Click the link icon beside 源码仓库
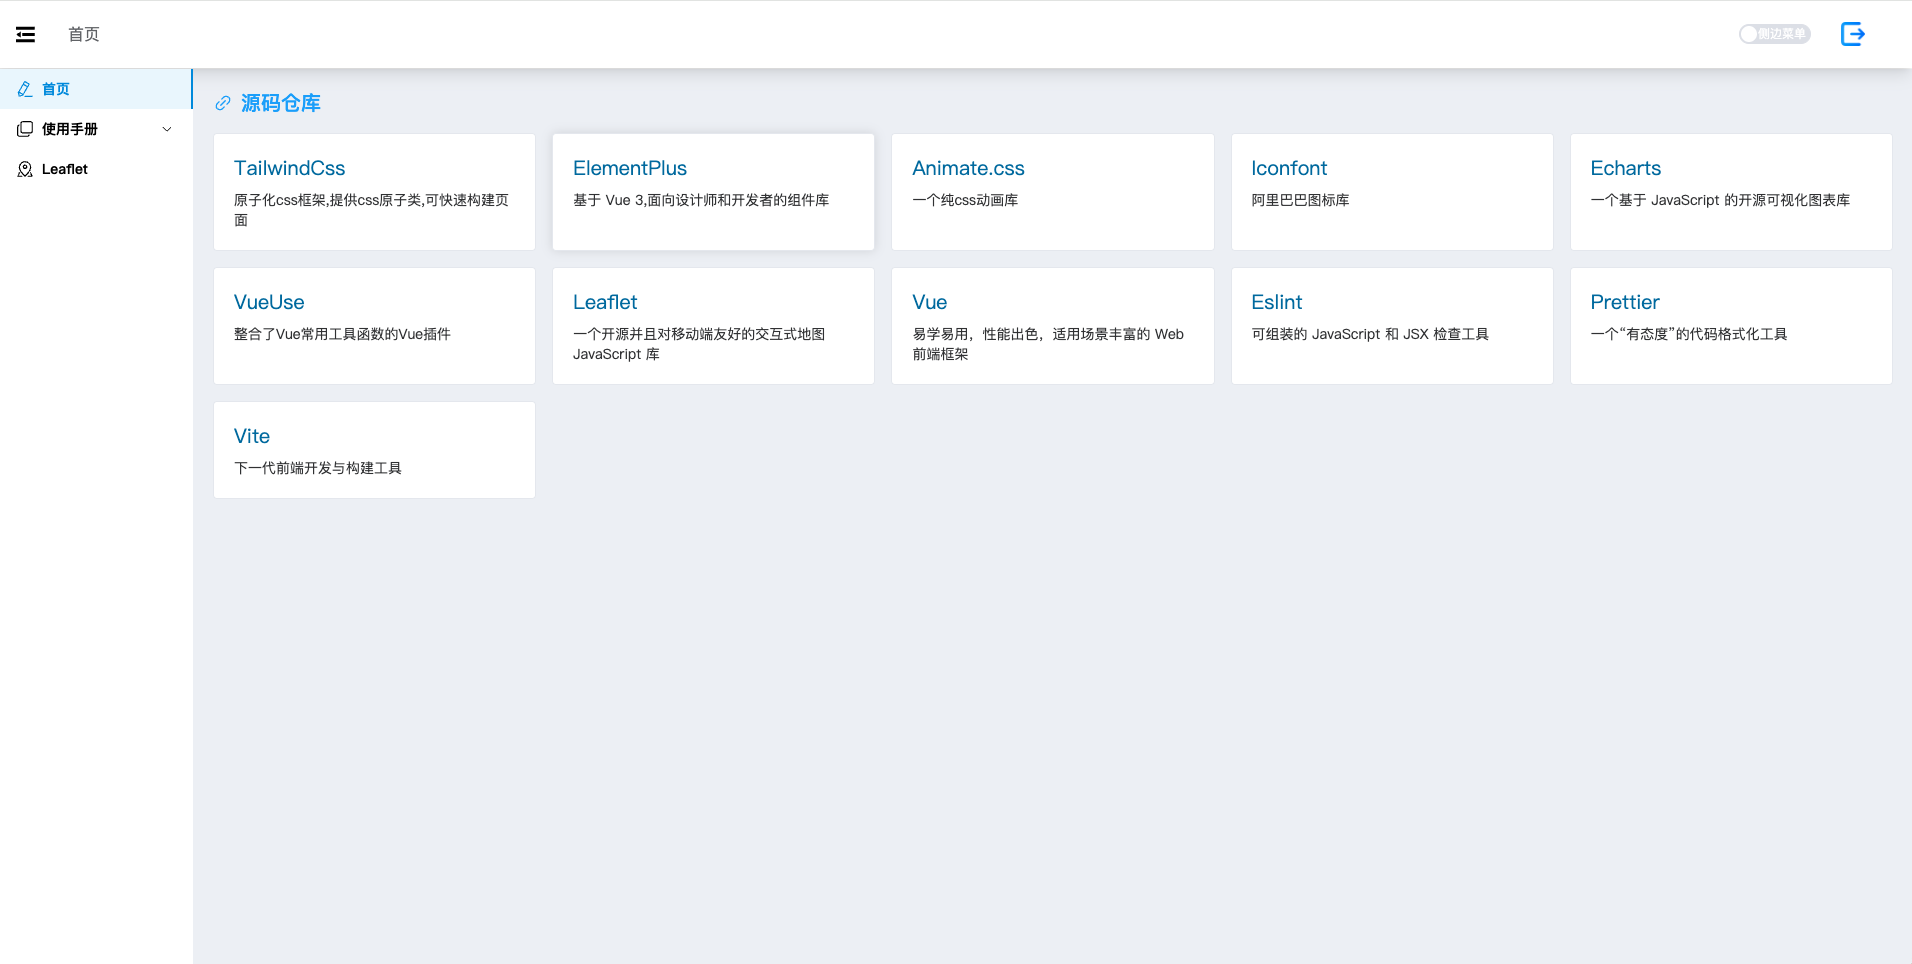 (x=223, y=103)
